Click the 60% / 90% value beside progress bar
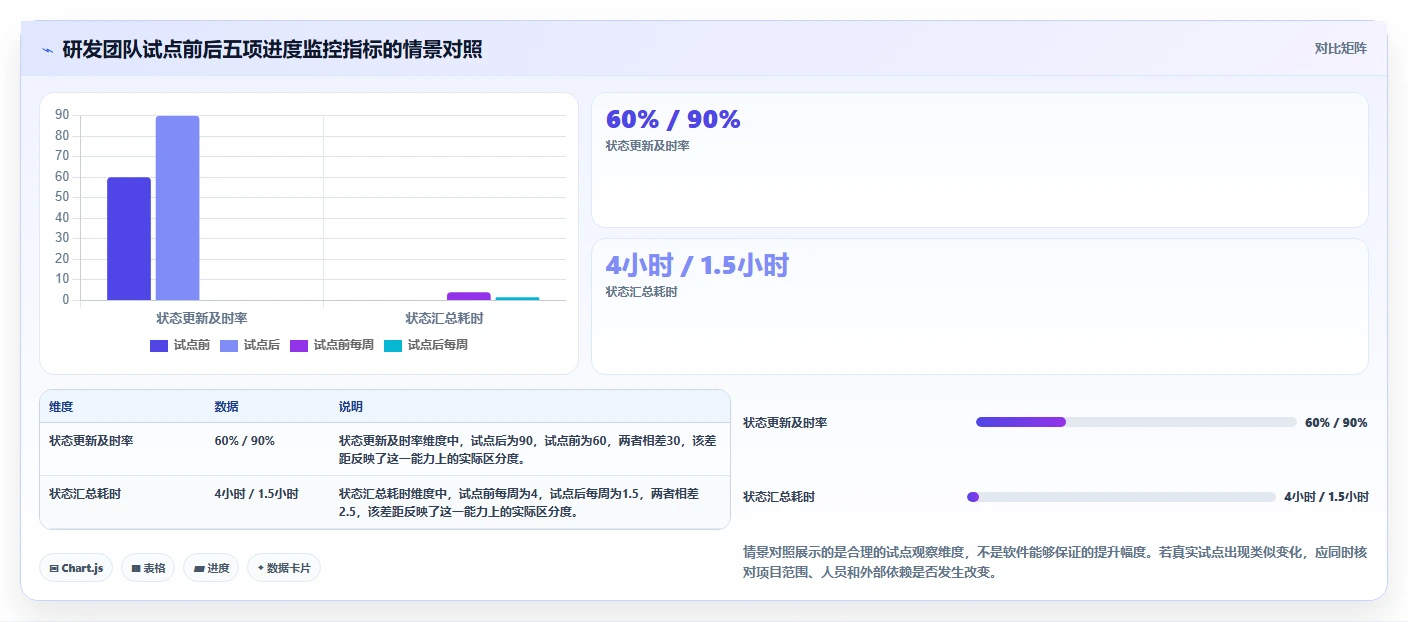This screenshot has height=622, width=1408. click(1336, 423)
